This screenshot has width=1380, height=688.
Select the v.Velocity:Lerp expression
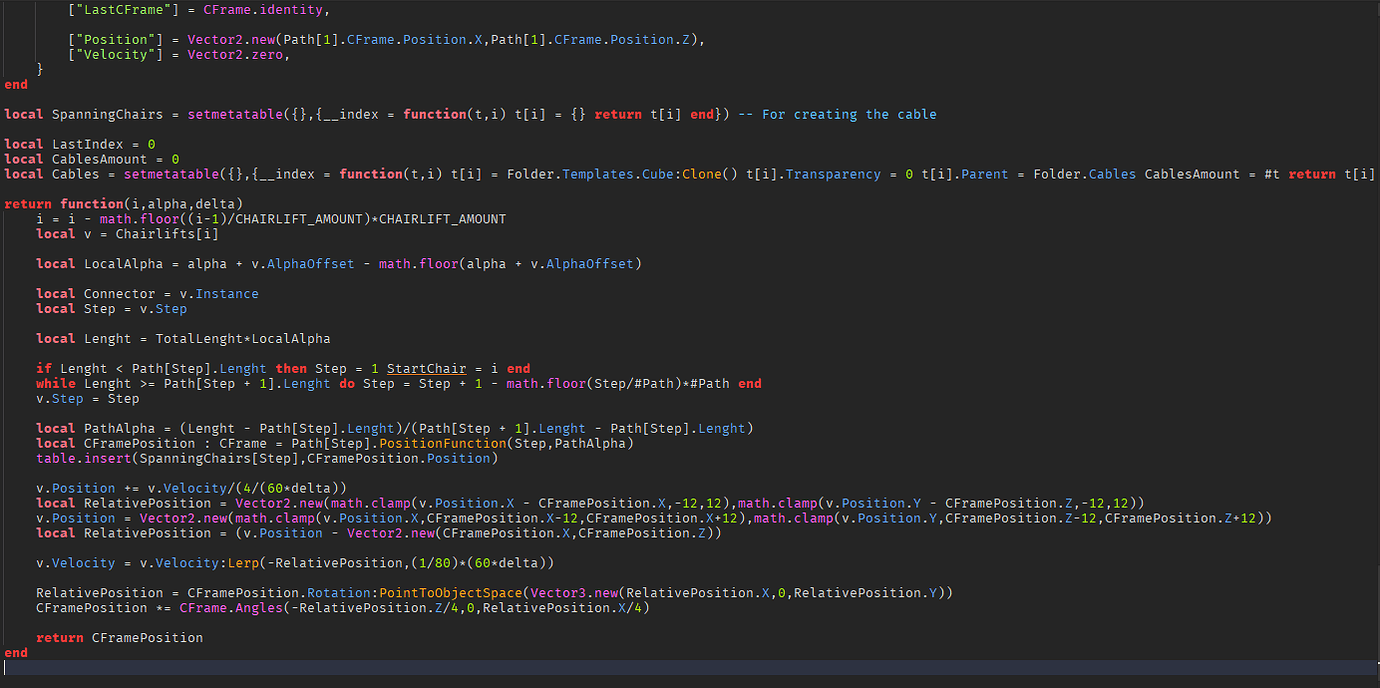coord(200,562)
